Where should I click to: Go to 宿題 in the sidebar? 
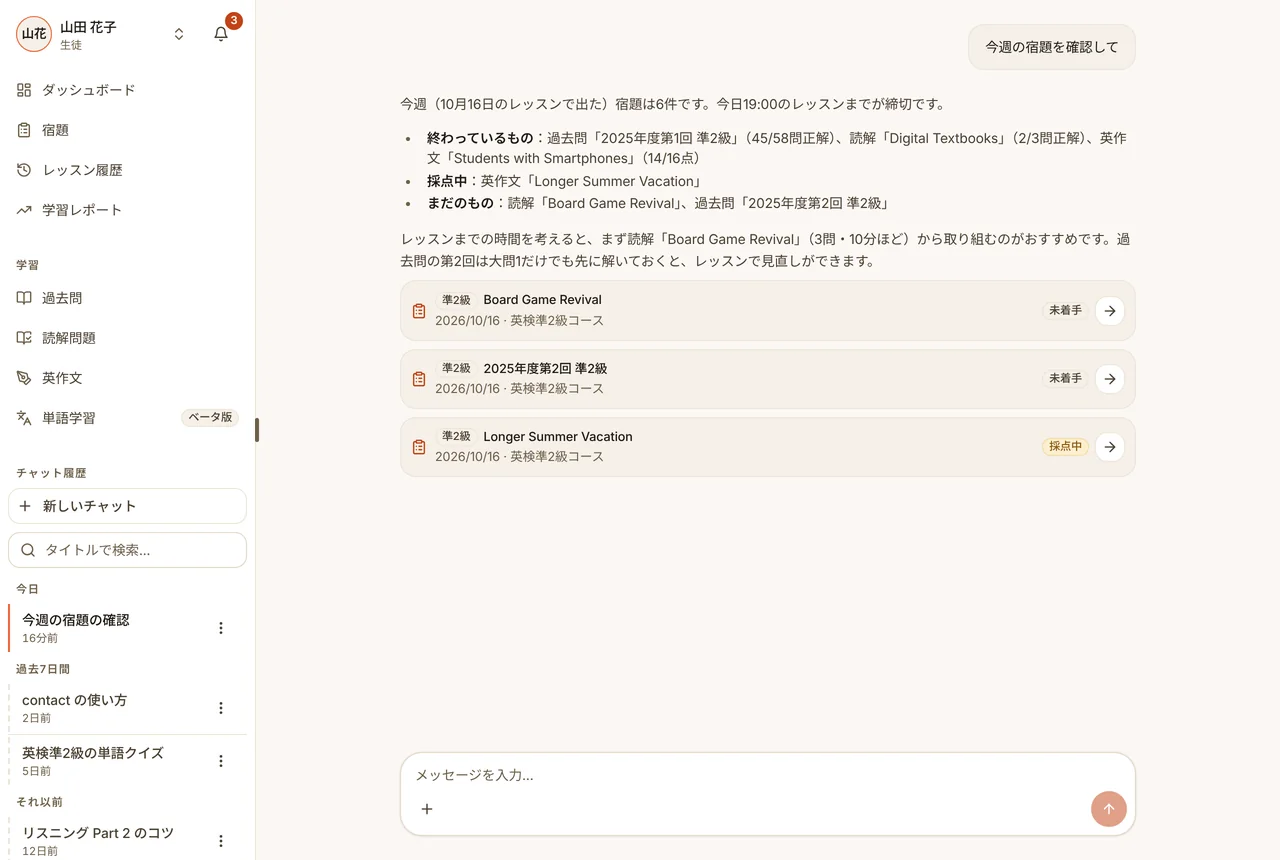pos(127,130)
